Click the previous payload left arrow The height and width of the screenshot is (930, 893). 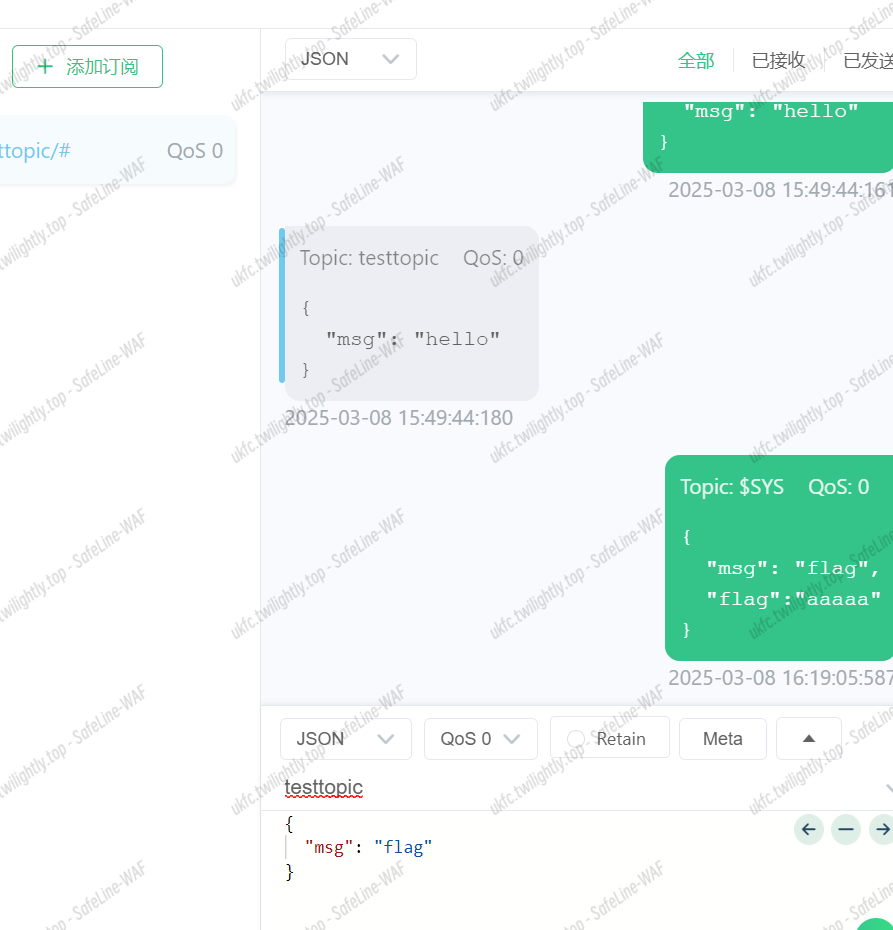[x=809, y=829]
